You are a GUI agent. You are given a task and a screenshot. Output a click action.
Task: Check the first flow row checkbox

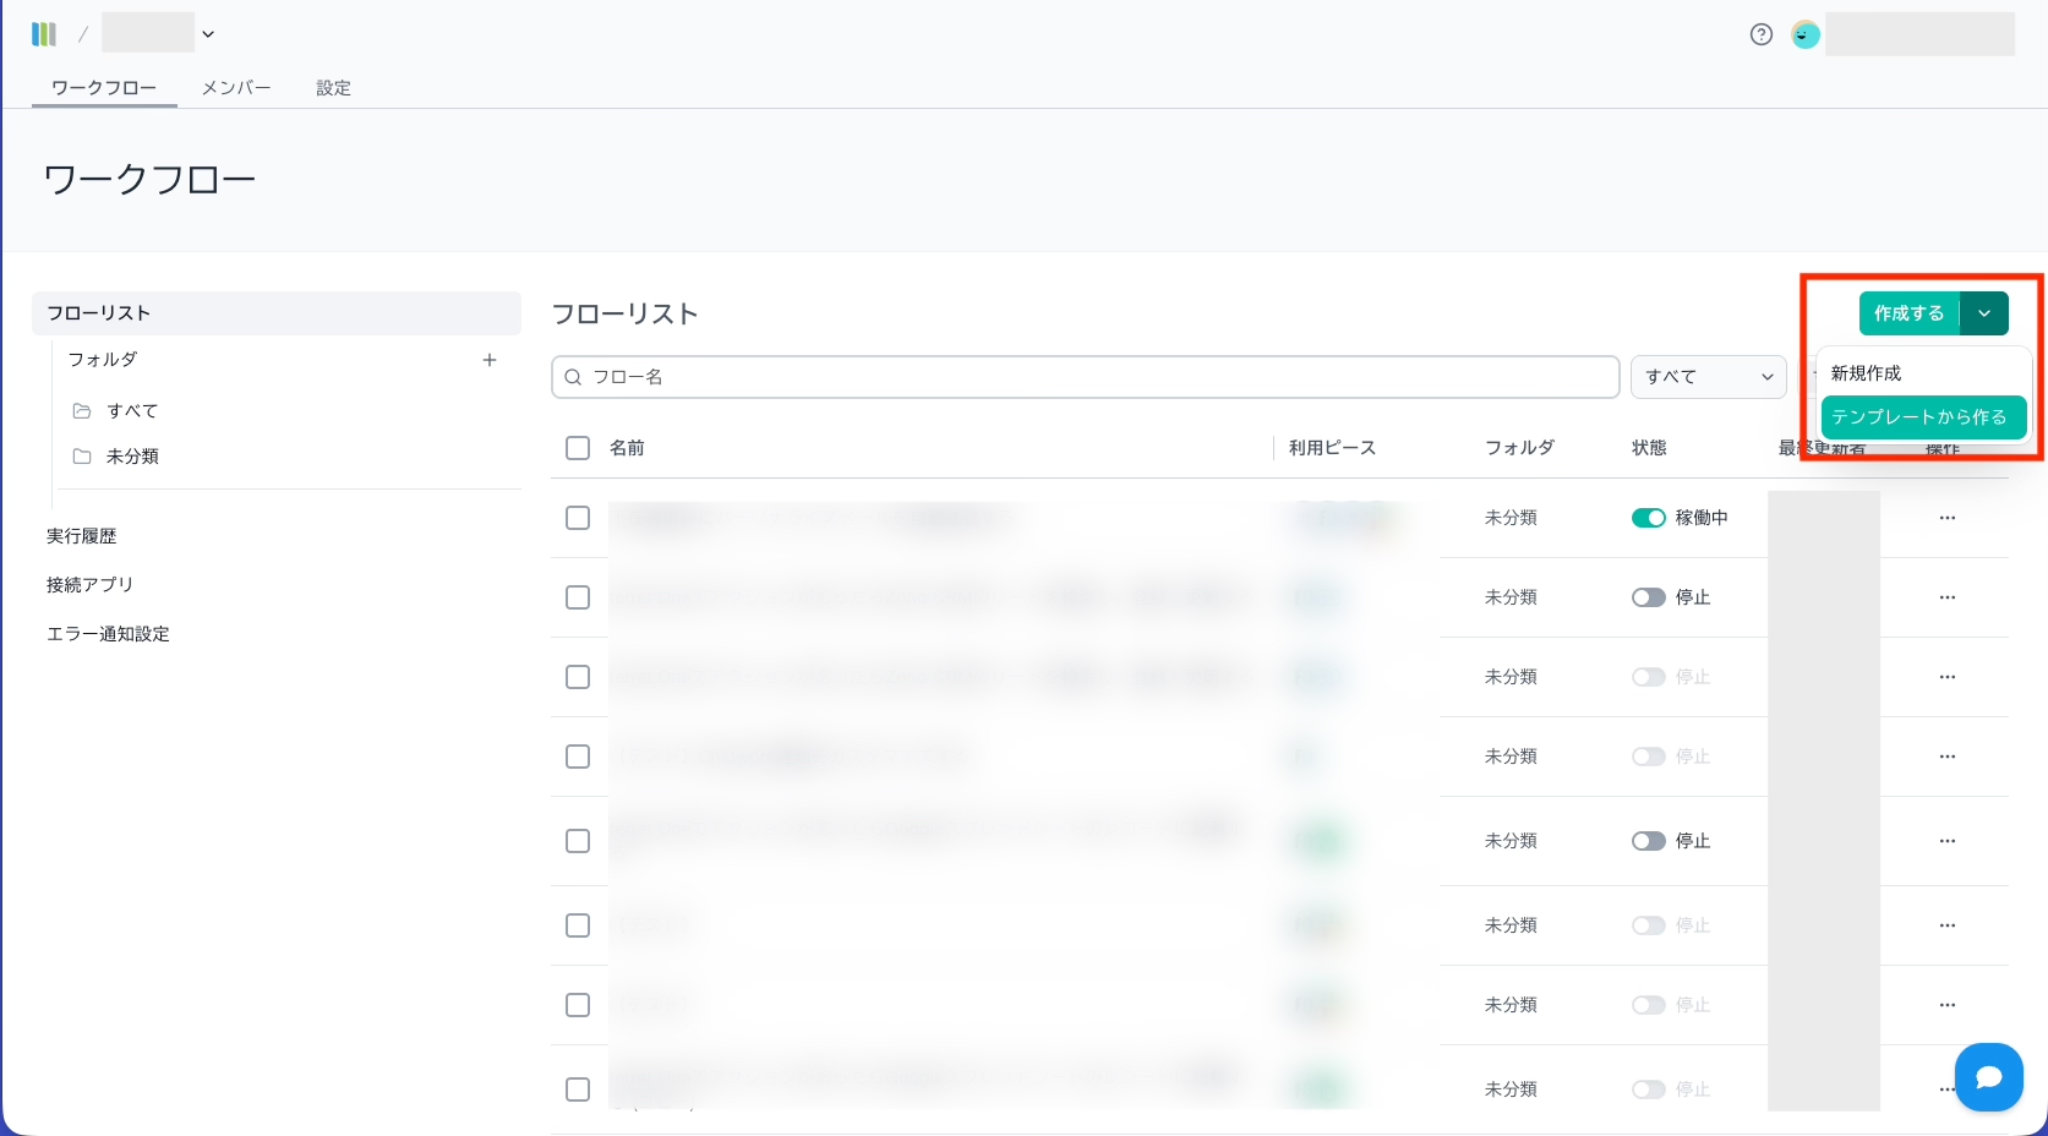pos(578,518)
